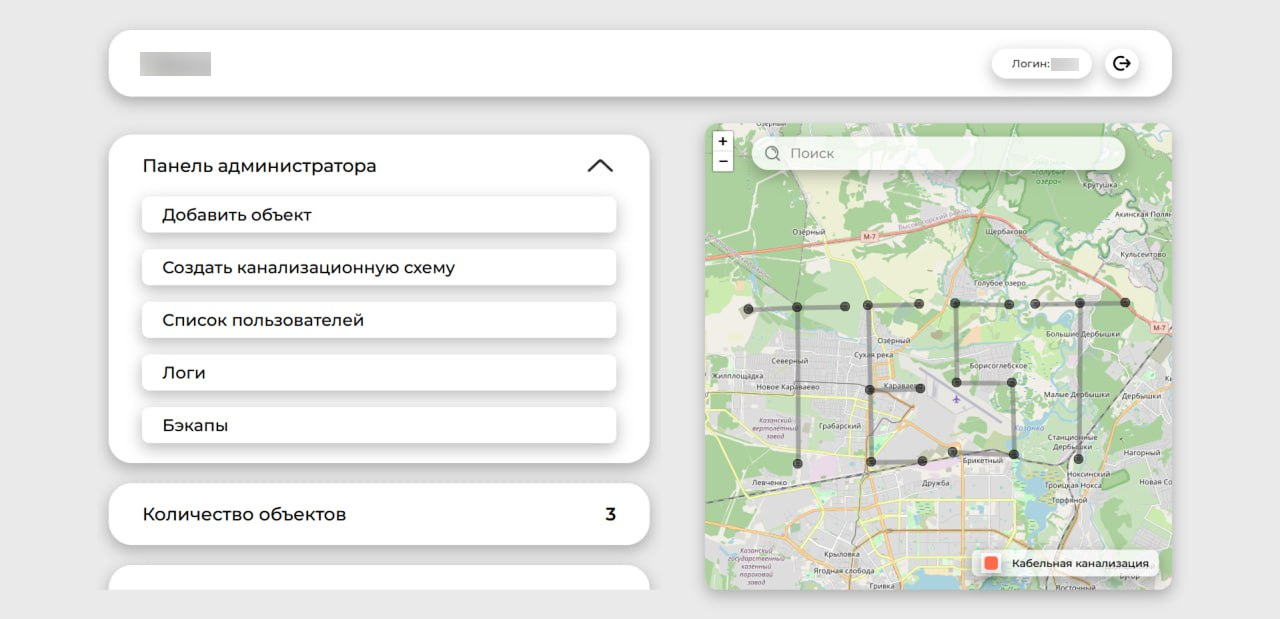Click the Жилплощадка label on map

(737, 376)
